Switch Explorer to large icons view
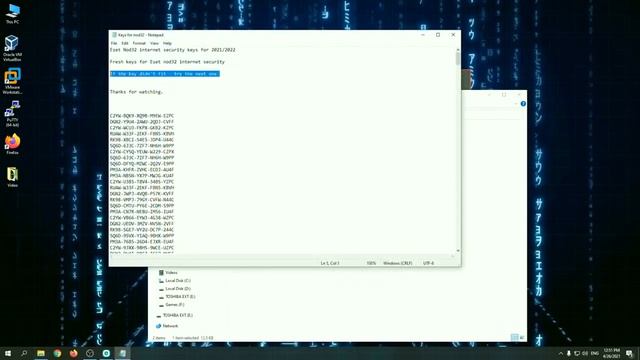Image resolution: width=640 pixels, height=360 pixels. pos(522,337)
